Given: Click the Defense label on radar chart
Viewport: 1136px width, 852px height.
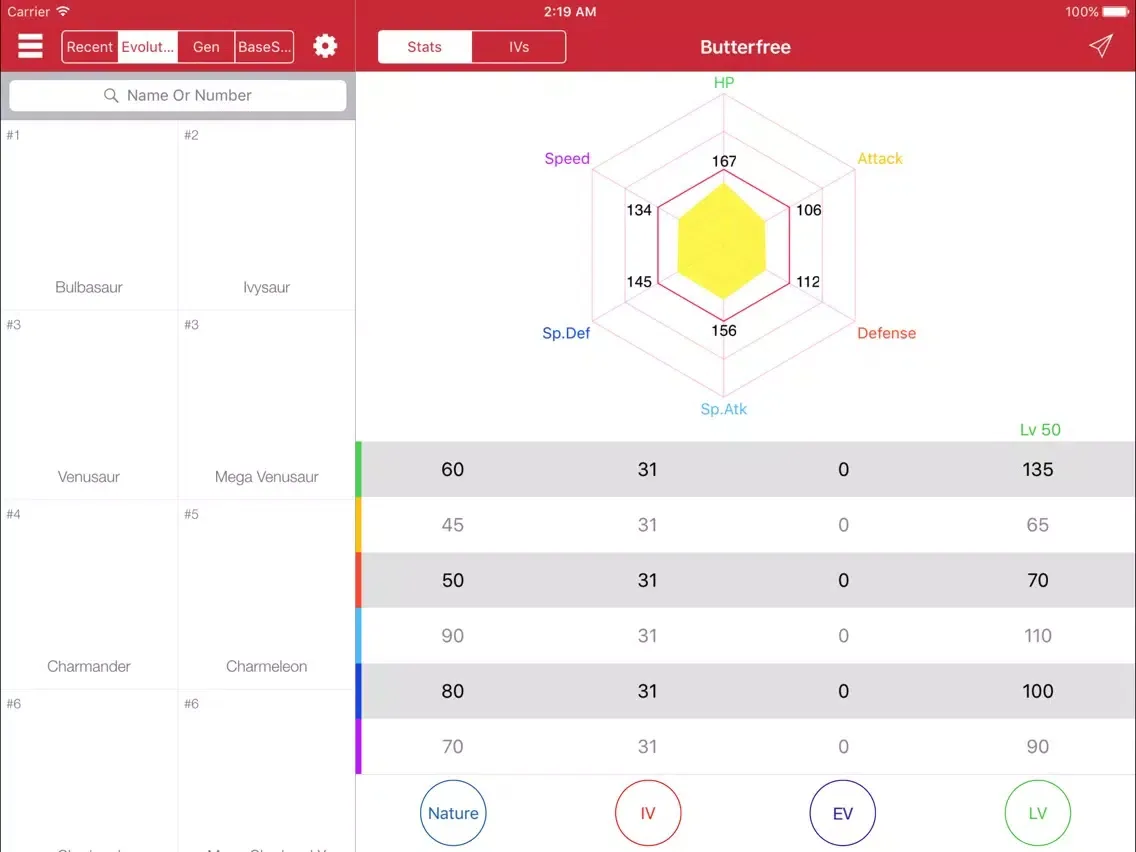Looking at the screenshot, I should 886,333.
